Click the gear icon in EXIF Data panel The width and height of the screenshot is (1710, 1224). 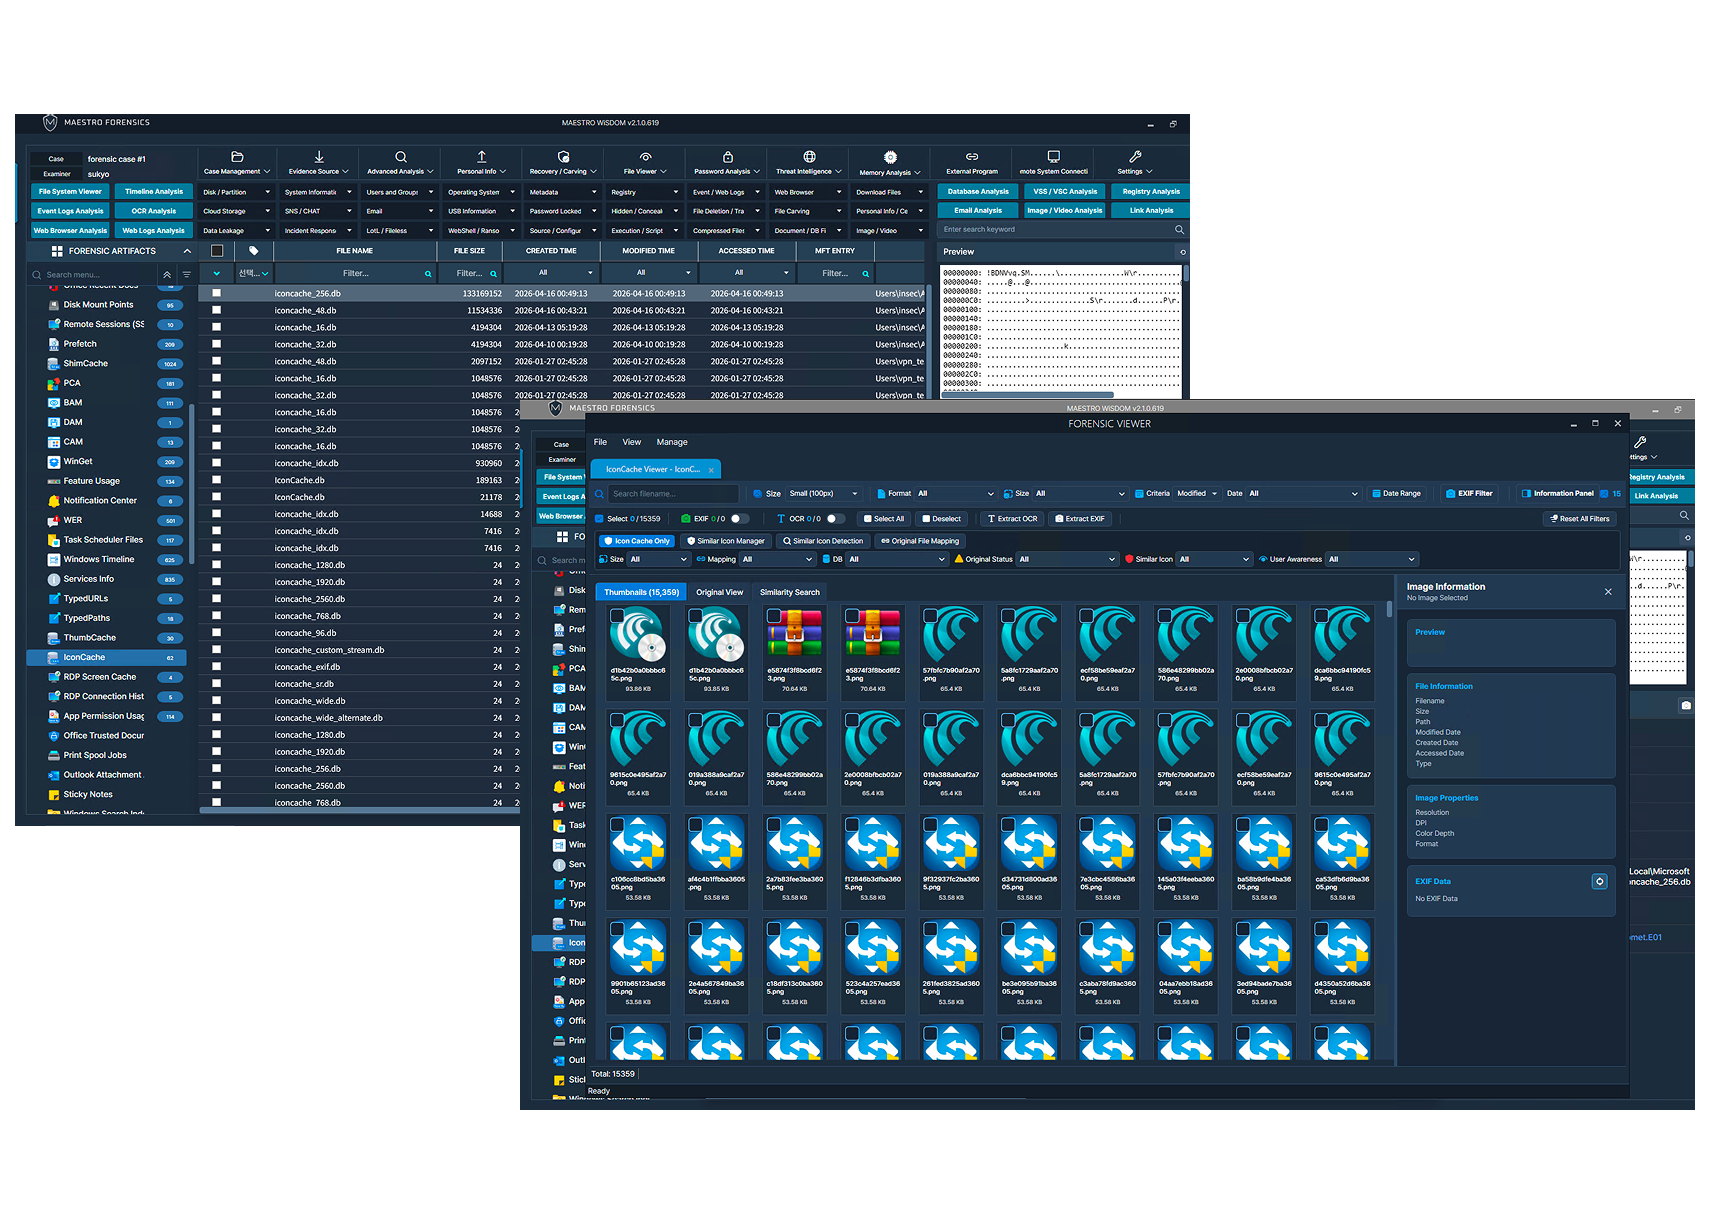1599,881
